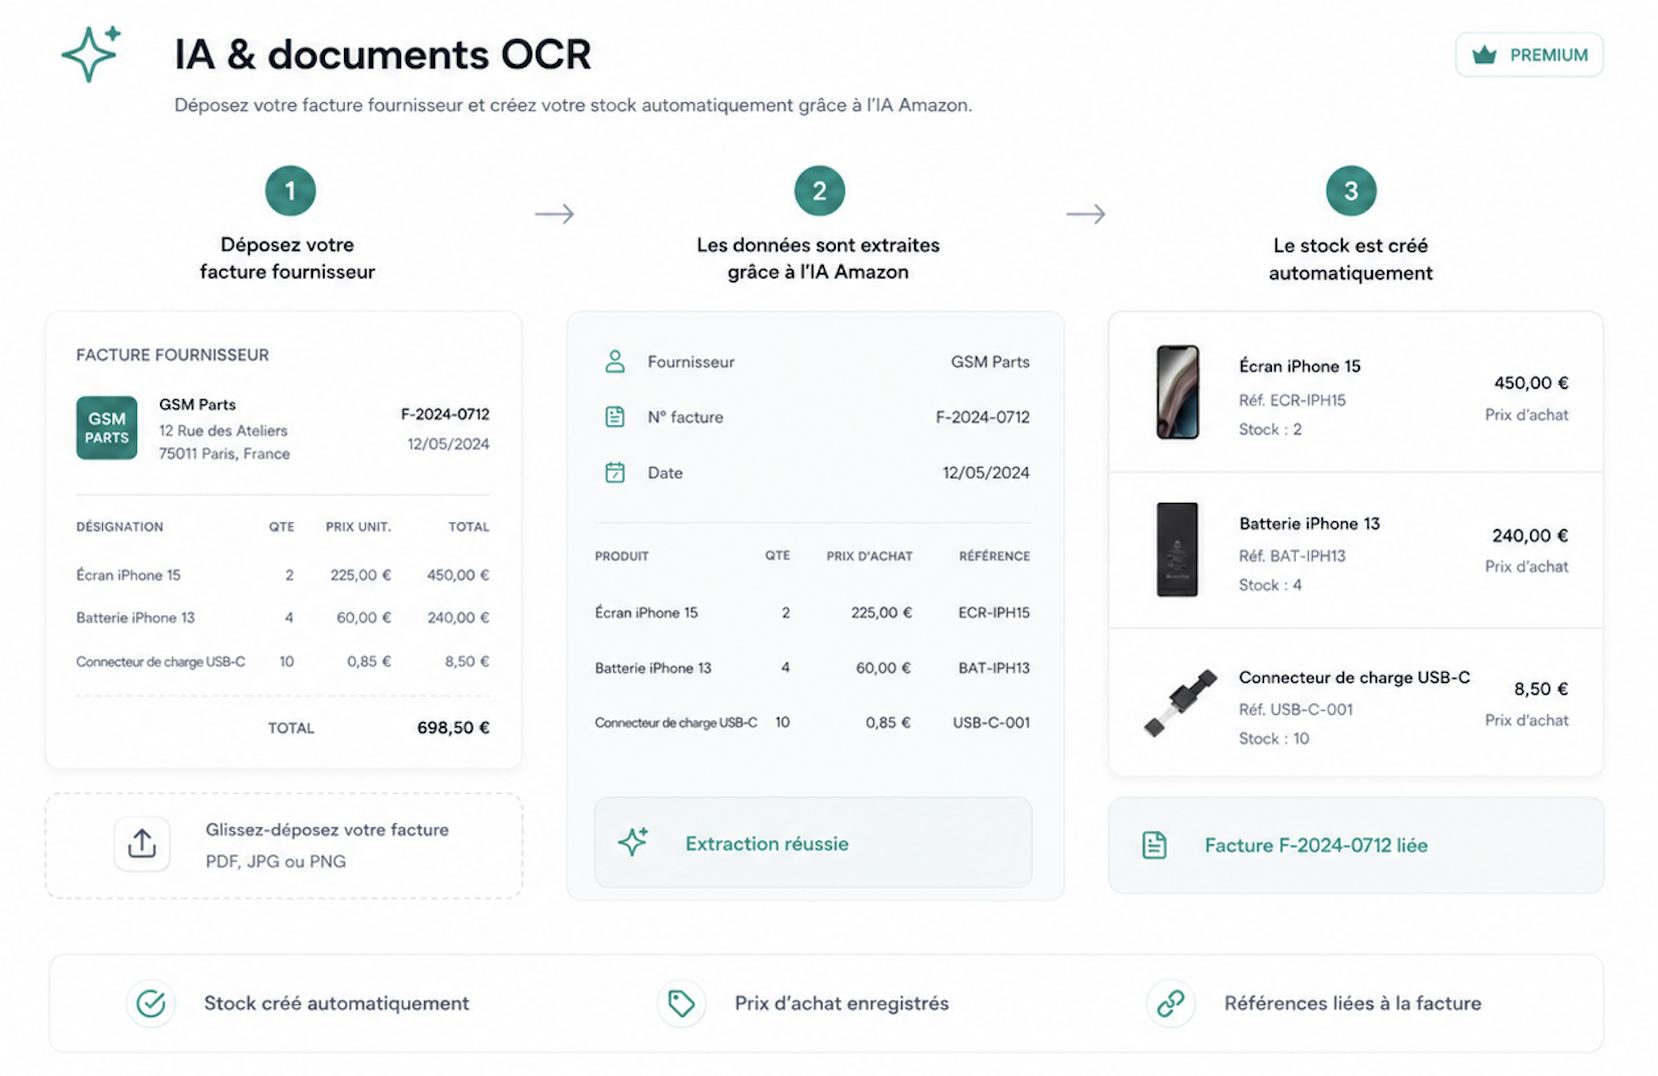
Task: Click the Références liées à la facture label
Action: [x=1353, y=1003]
